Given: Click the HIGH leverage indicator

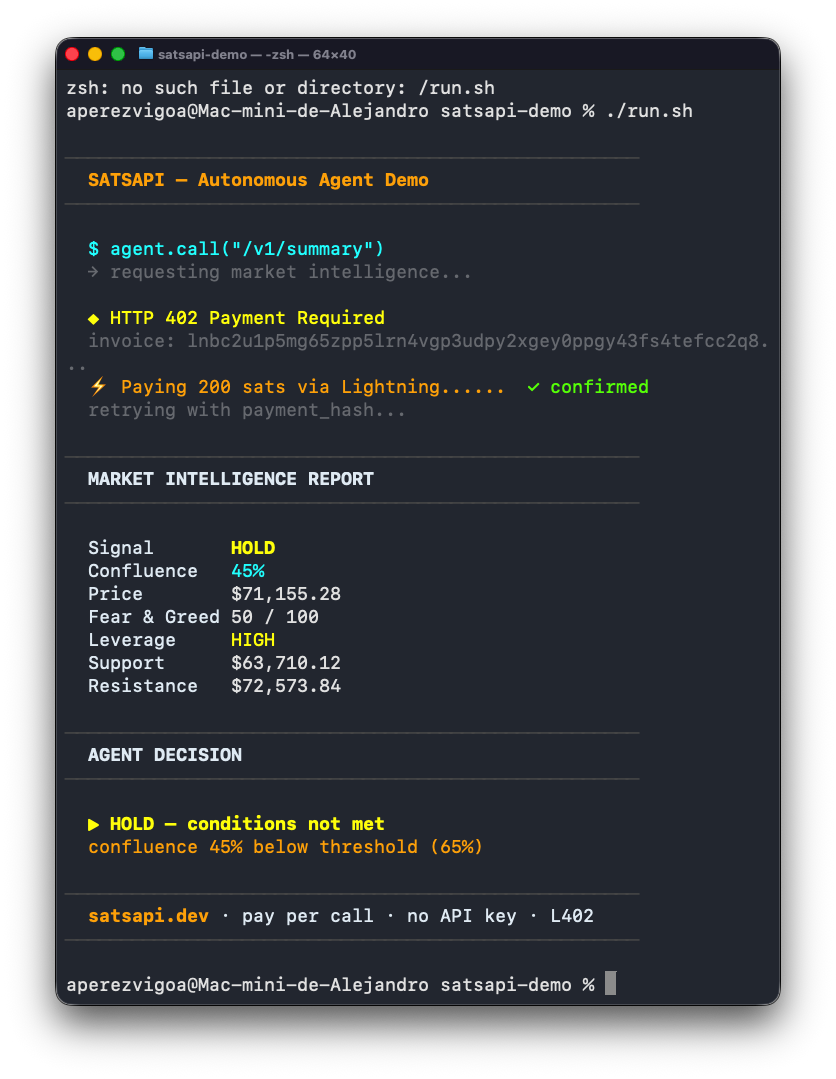Looking at the screenshot, I should pos(252,639).
